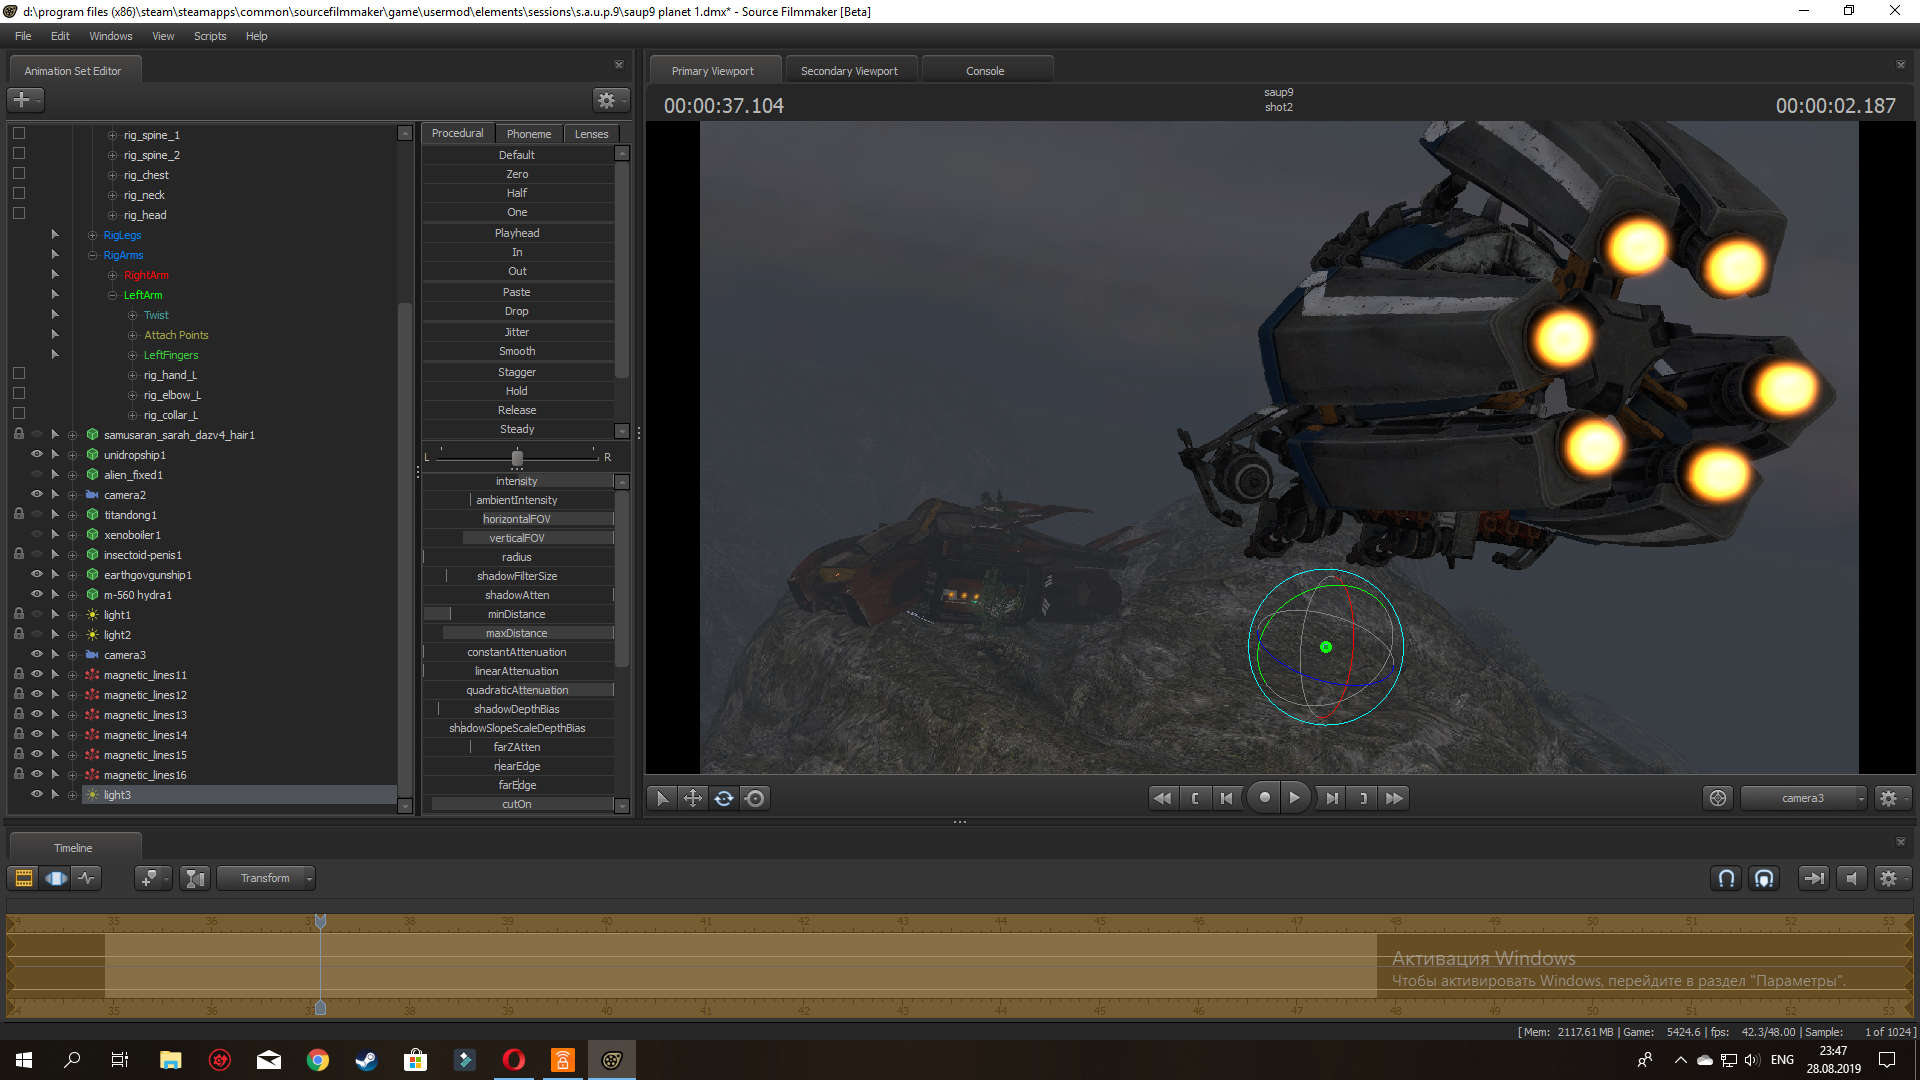Viewport: 1920px width, 1080px height.
Task: Click the L-R balance slider handle
Action: (517, 458)
